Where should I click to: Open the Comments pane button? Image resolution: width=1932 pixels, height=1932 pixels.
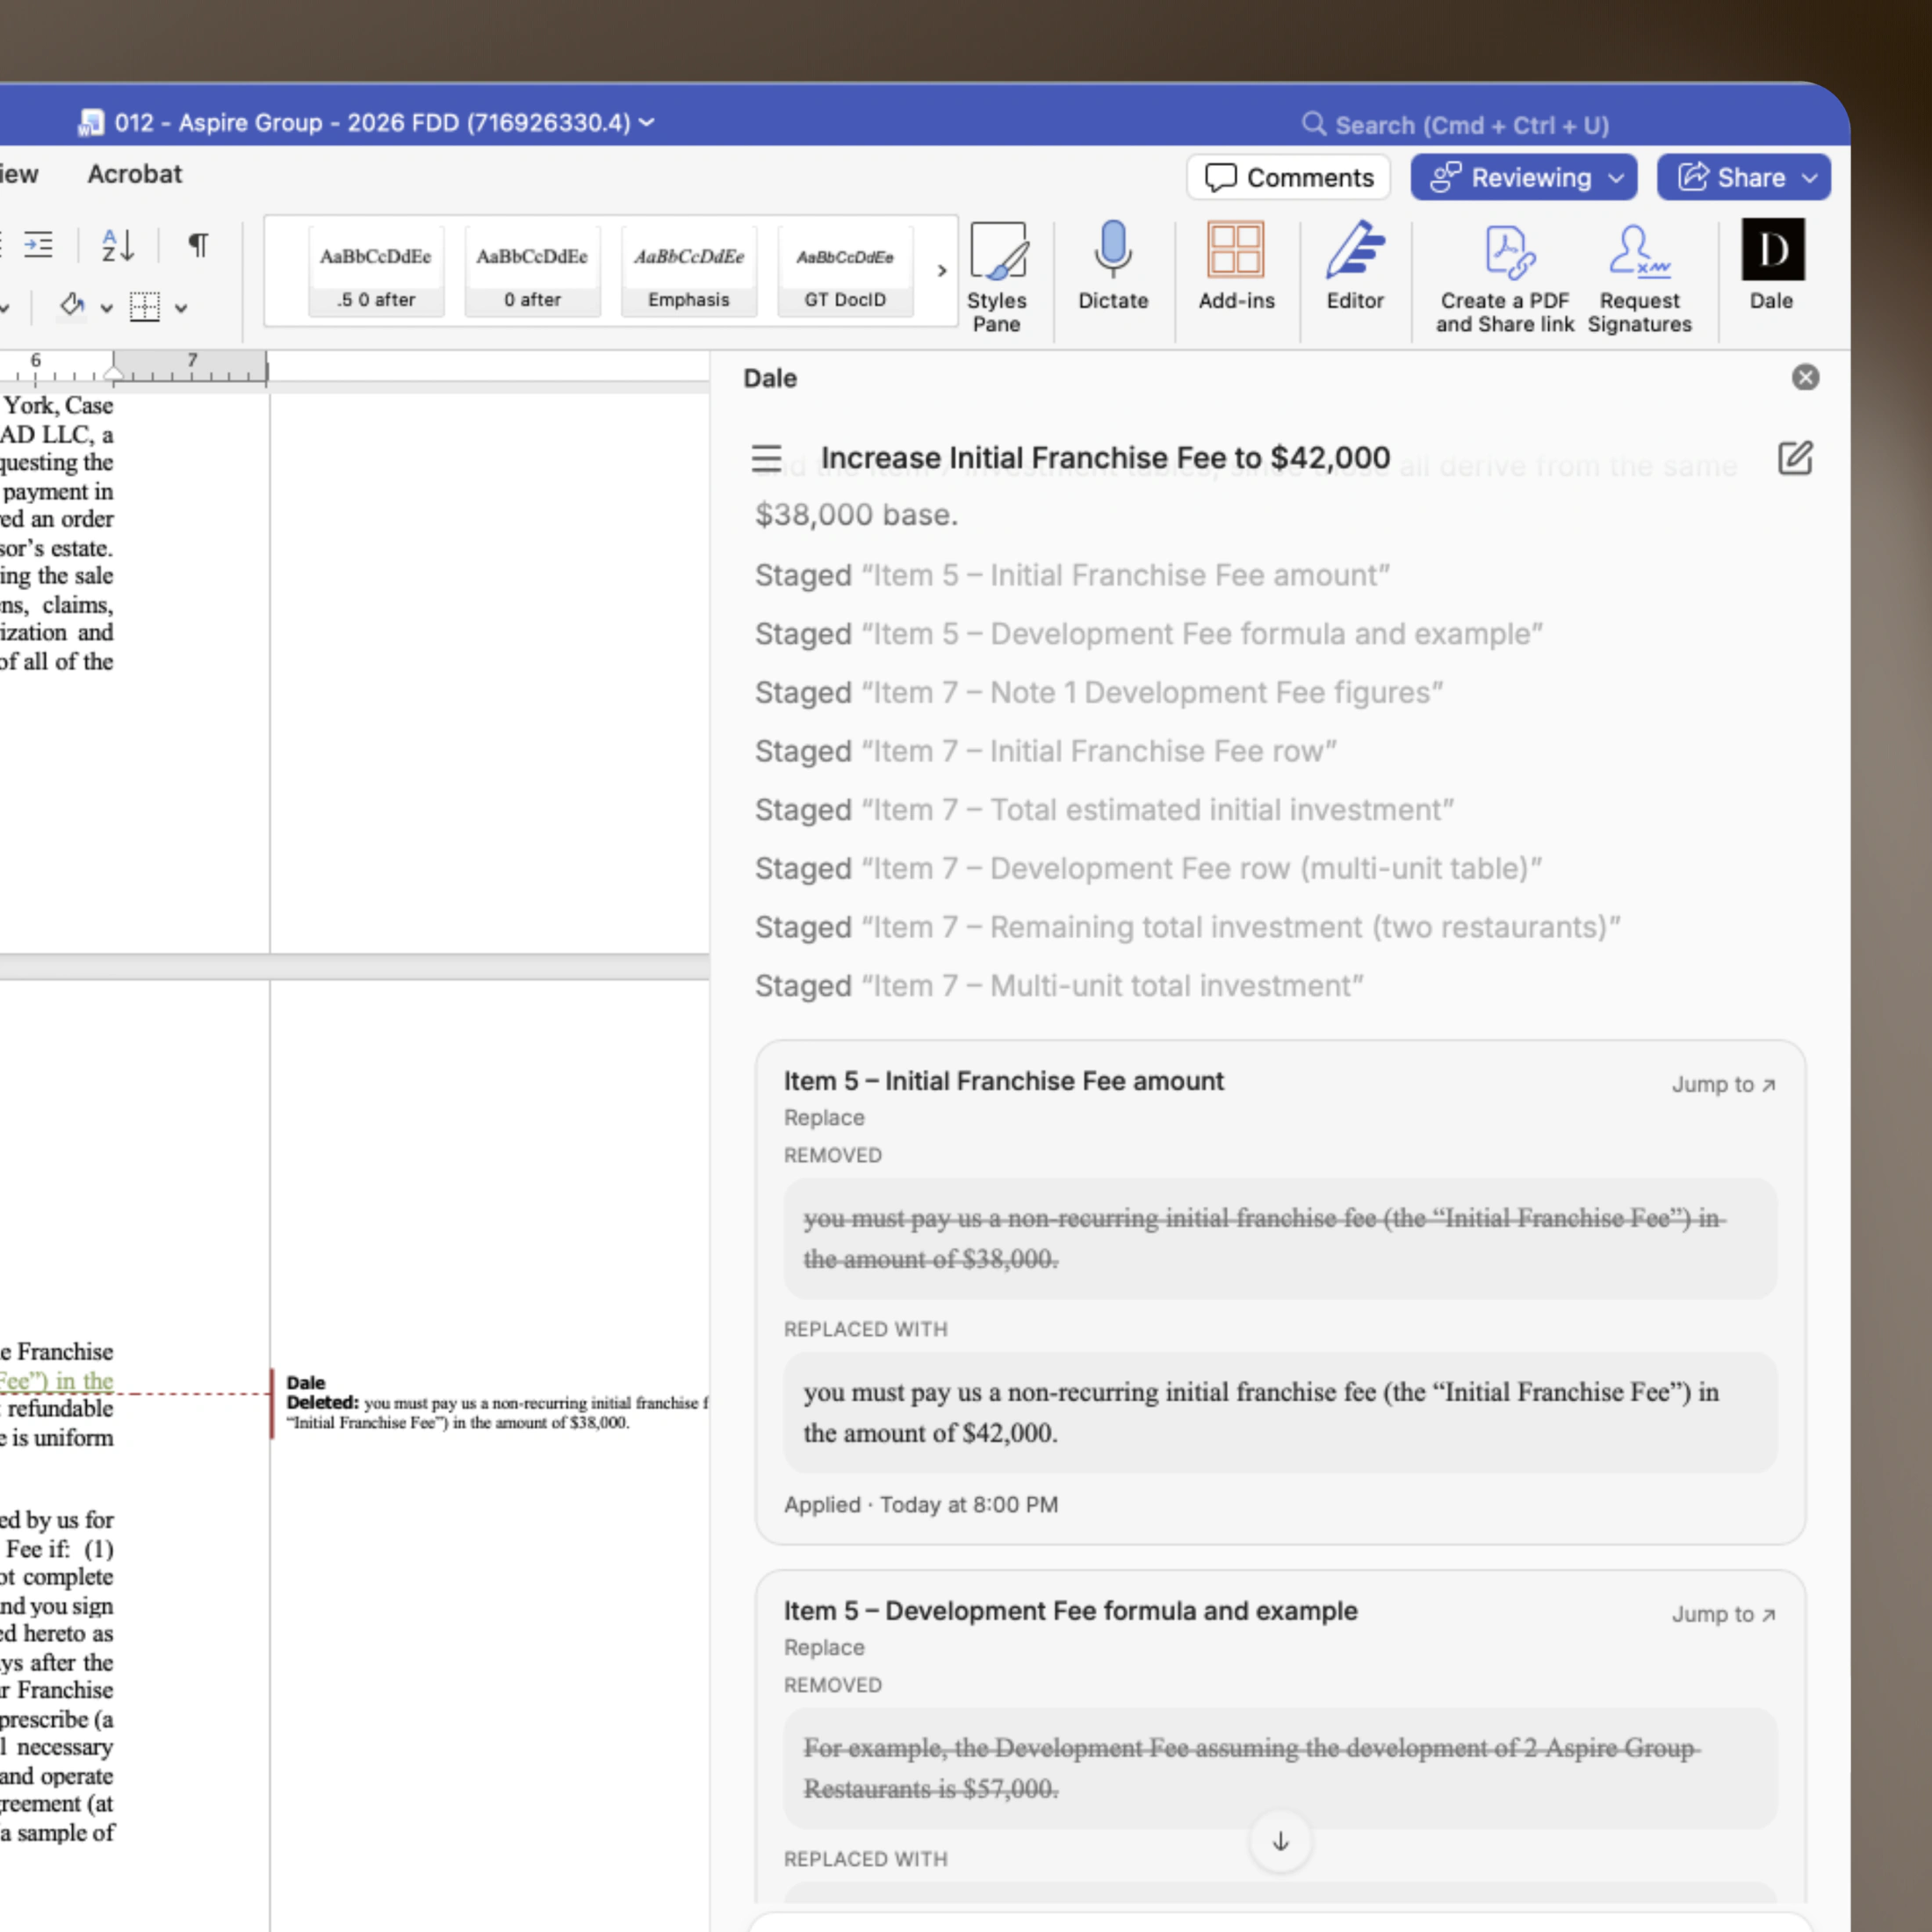1288,177
